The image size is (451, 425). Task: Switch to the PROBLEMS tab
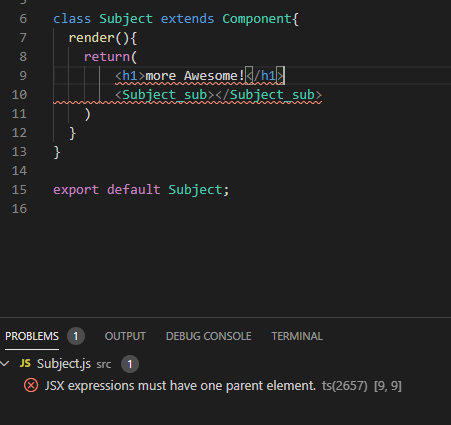click(32, 336)
